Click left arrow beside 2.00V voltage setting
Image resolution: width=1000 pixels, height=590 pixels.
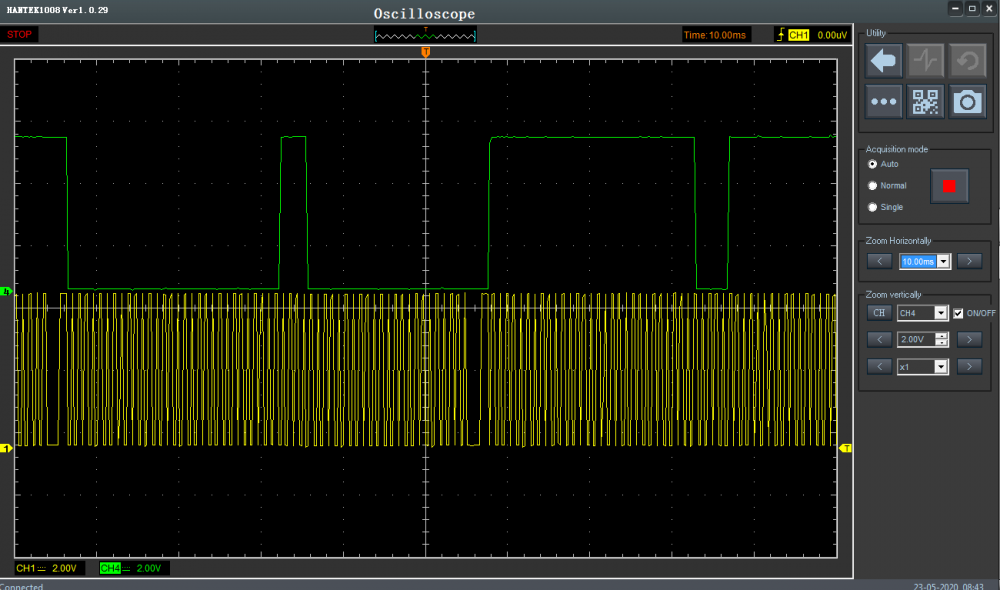879,340
